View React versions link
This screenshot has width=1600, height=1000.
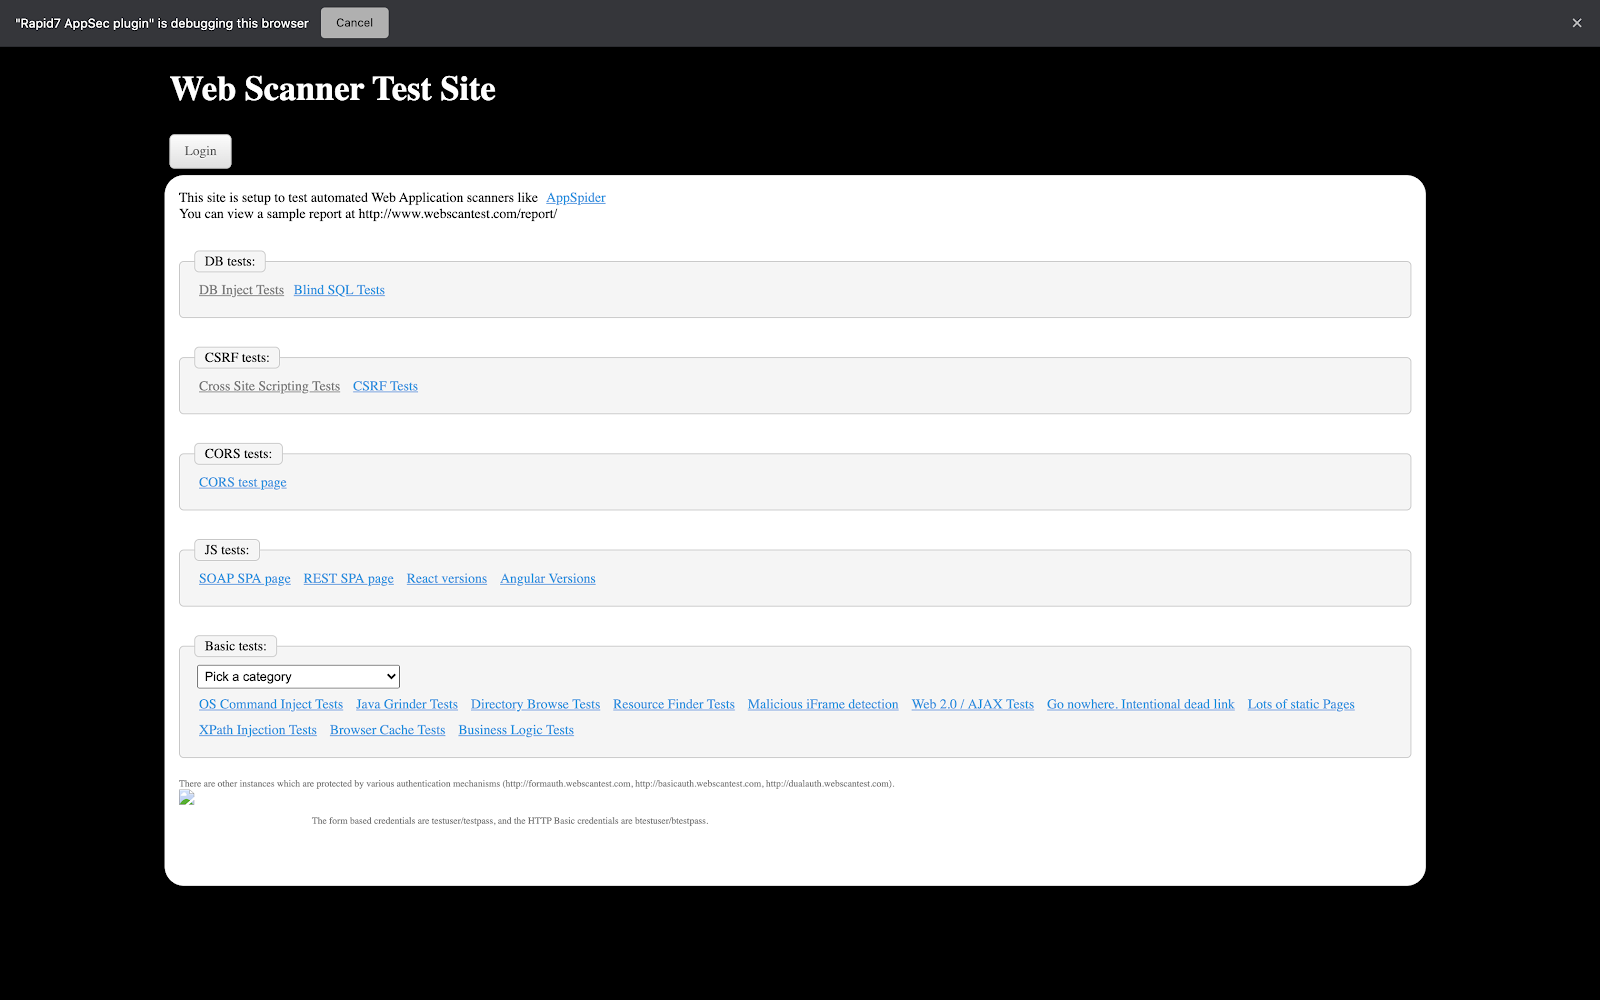[446, 579]
